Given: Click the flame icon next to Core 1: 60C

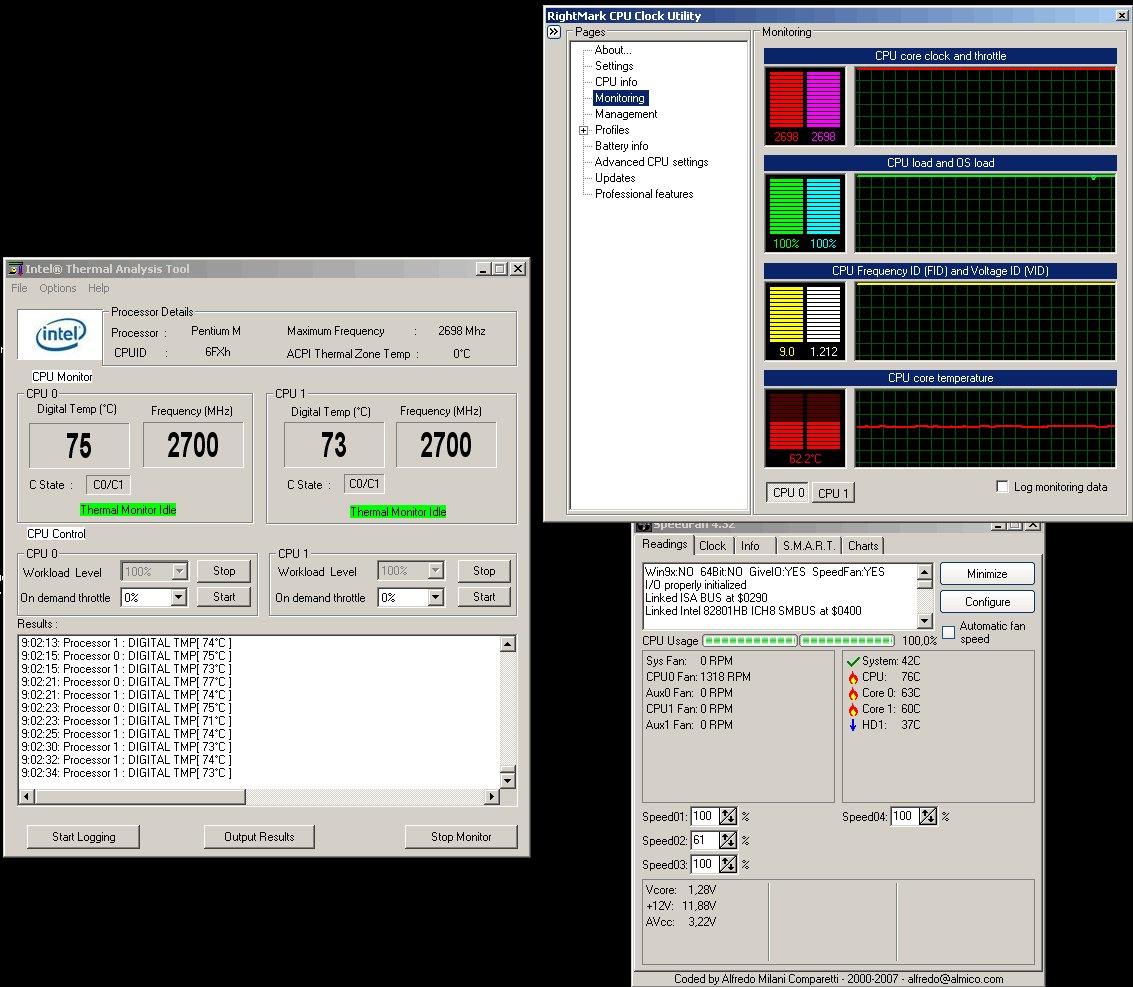Looking at the screenshot, I should [x=853, y=709].
